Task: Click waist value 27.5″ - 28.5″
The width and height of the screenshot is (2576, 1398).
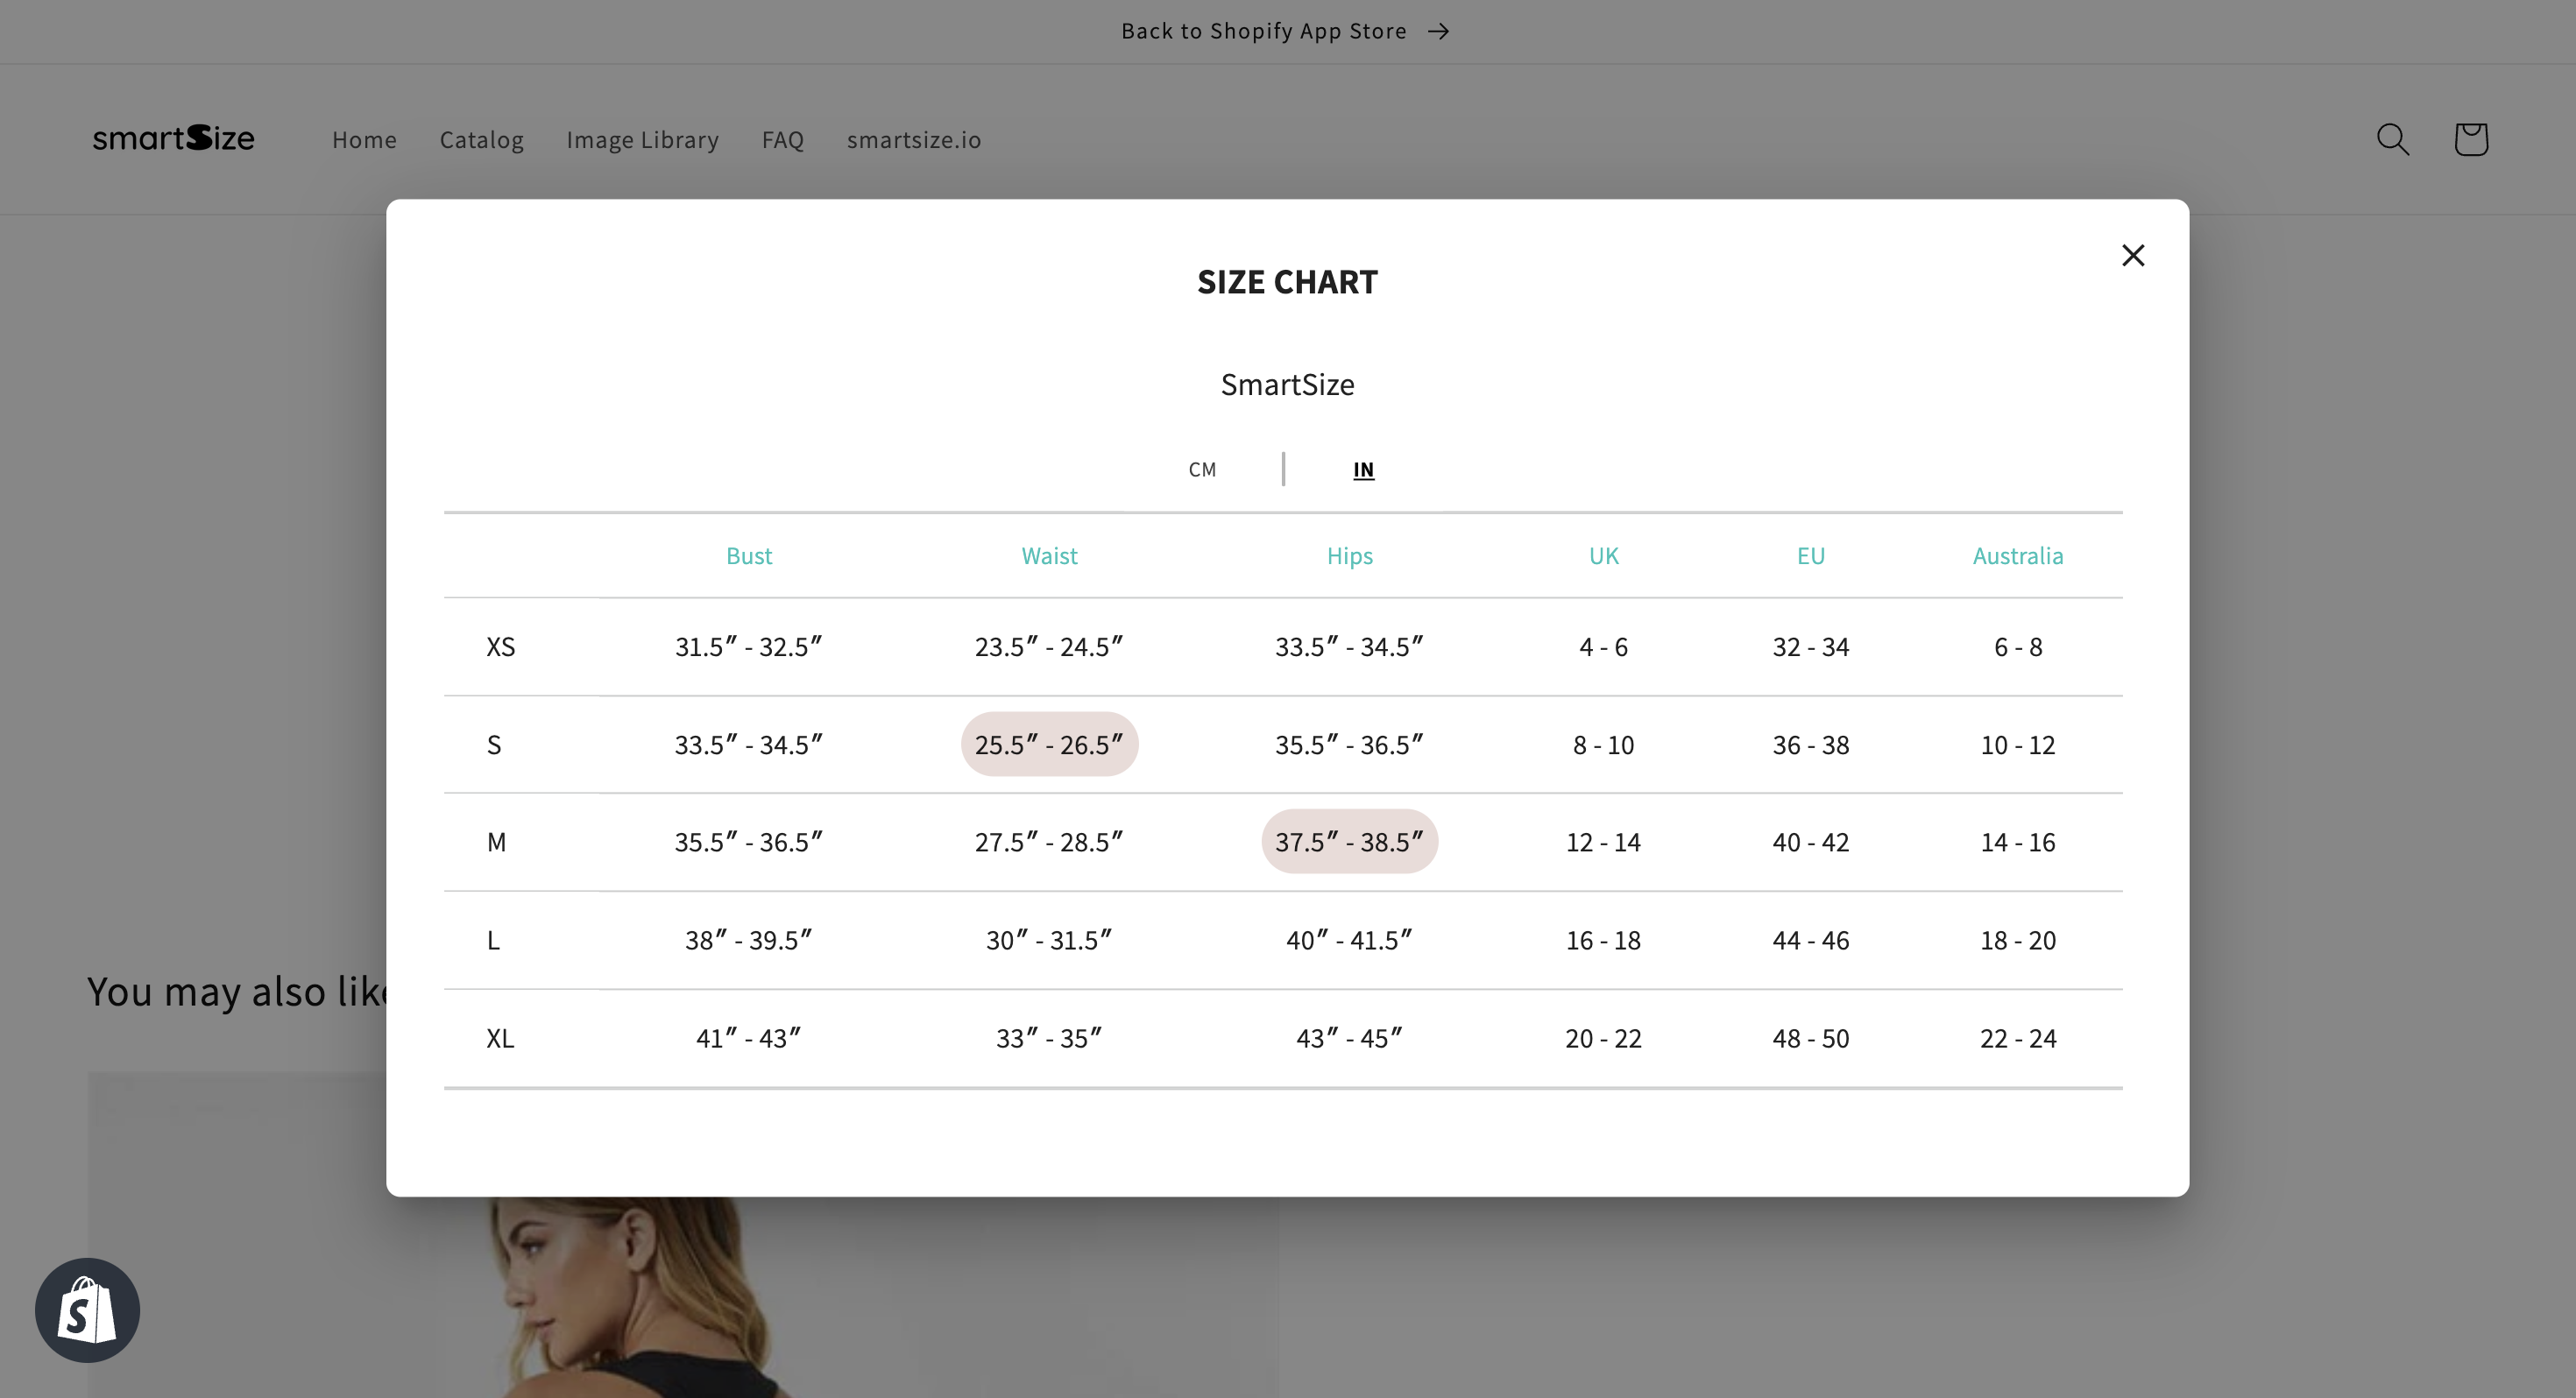Action: point(1049,843)
